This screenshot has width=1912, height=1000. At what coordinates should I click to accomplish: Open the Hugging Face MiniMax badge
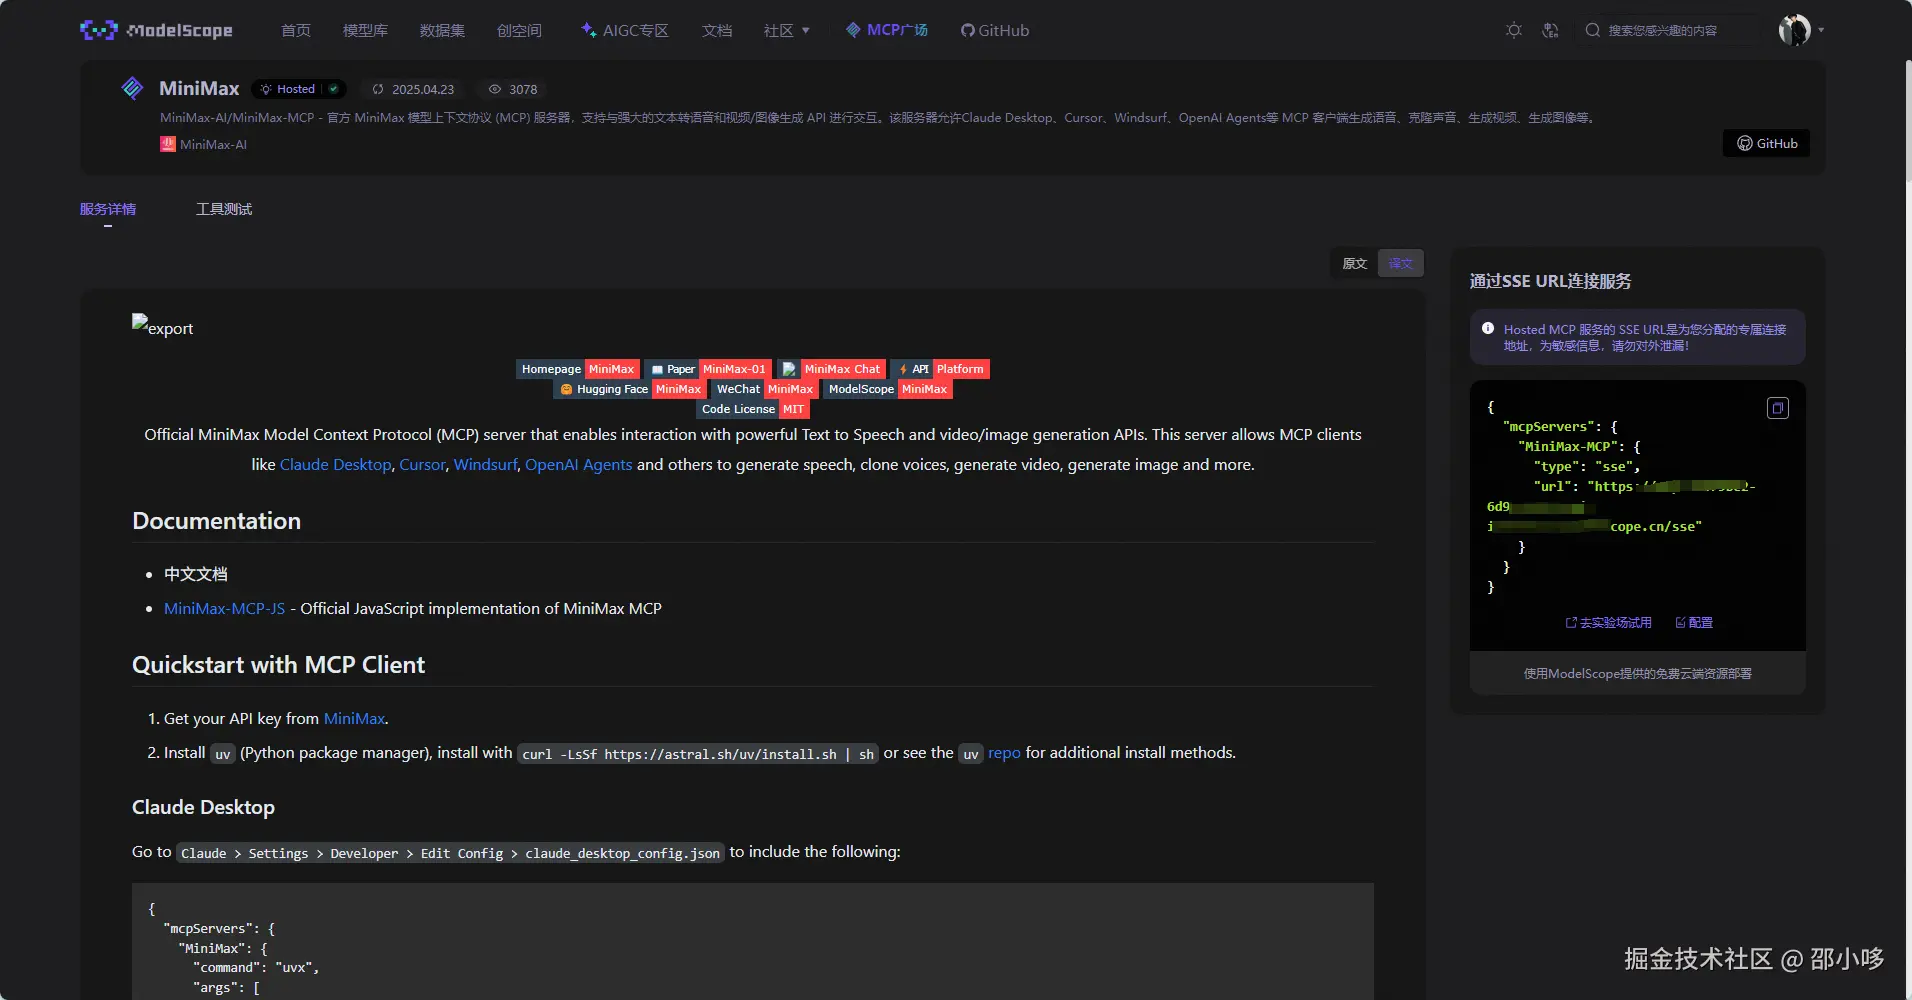click(630, 389)
